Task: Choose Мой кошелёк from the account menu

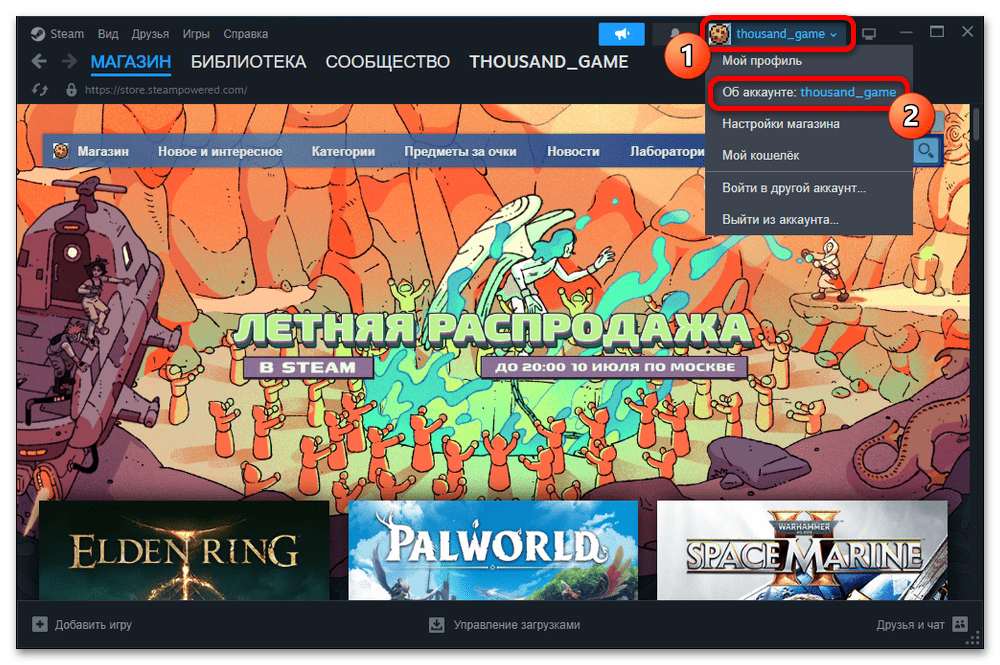Action: point(760,155)
